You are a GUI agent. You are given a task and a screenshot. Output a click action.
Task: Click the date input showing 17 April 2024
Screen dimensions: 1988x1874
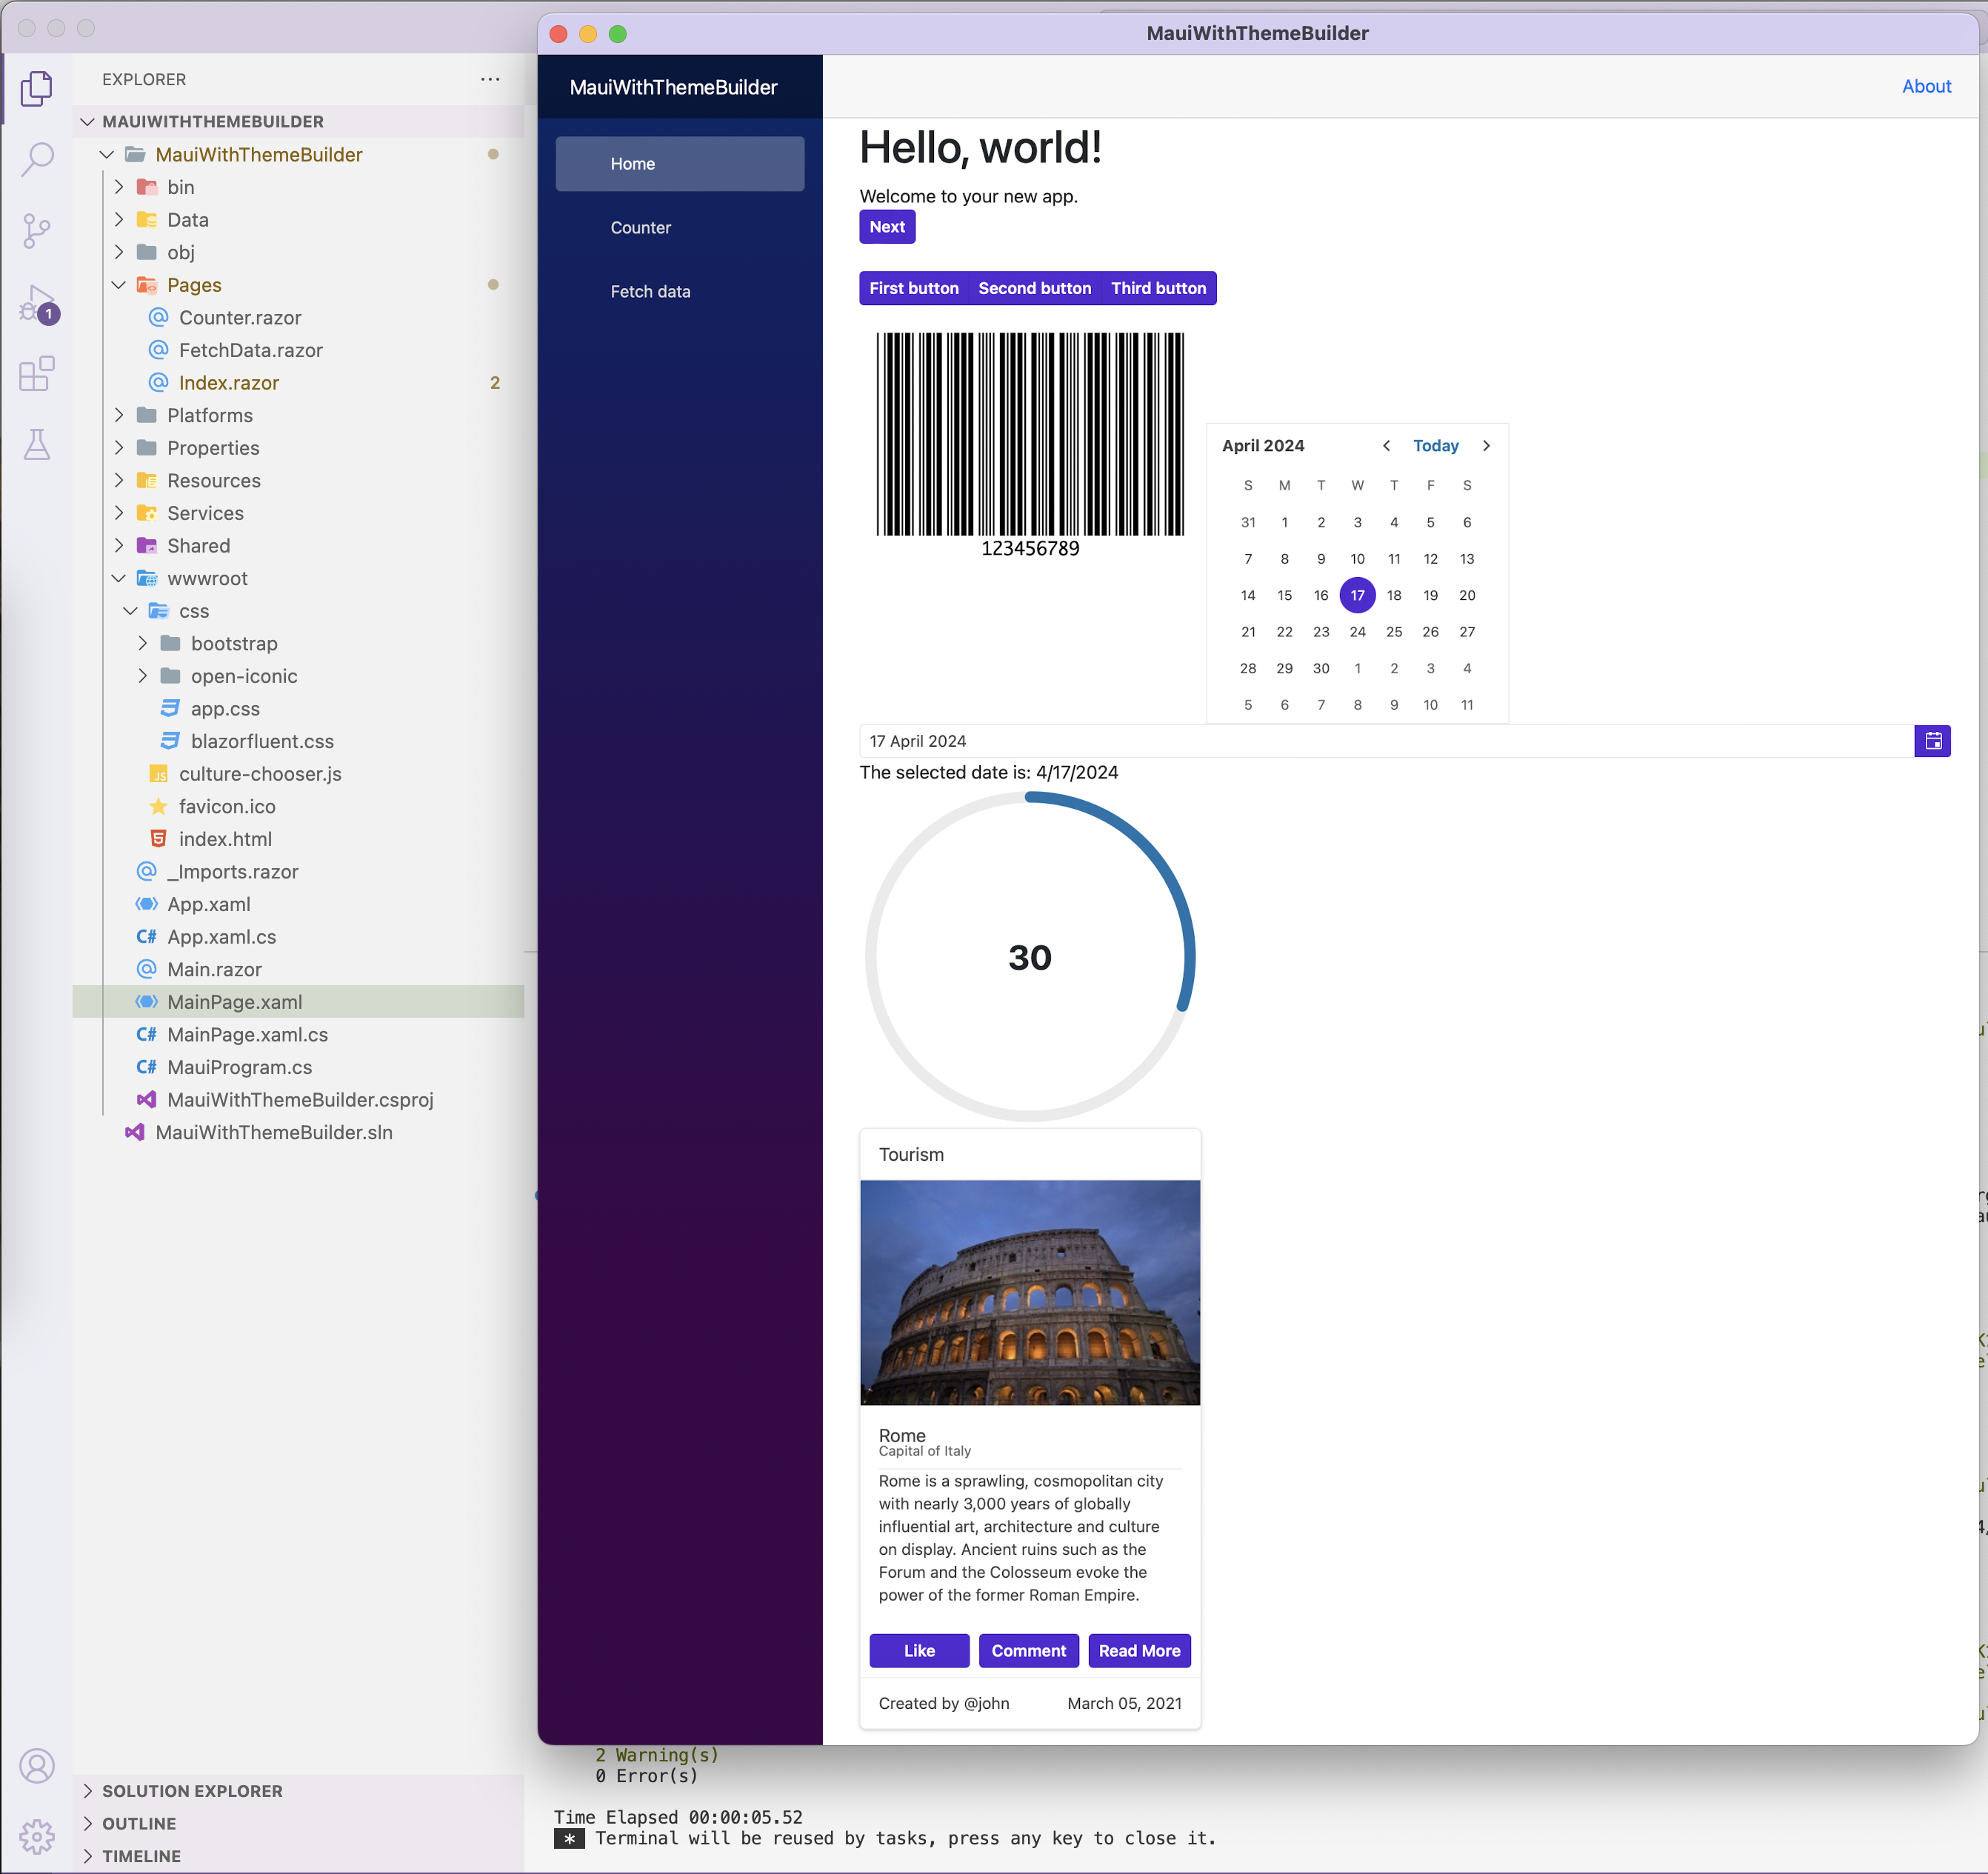pos(1386,741)
